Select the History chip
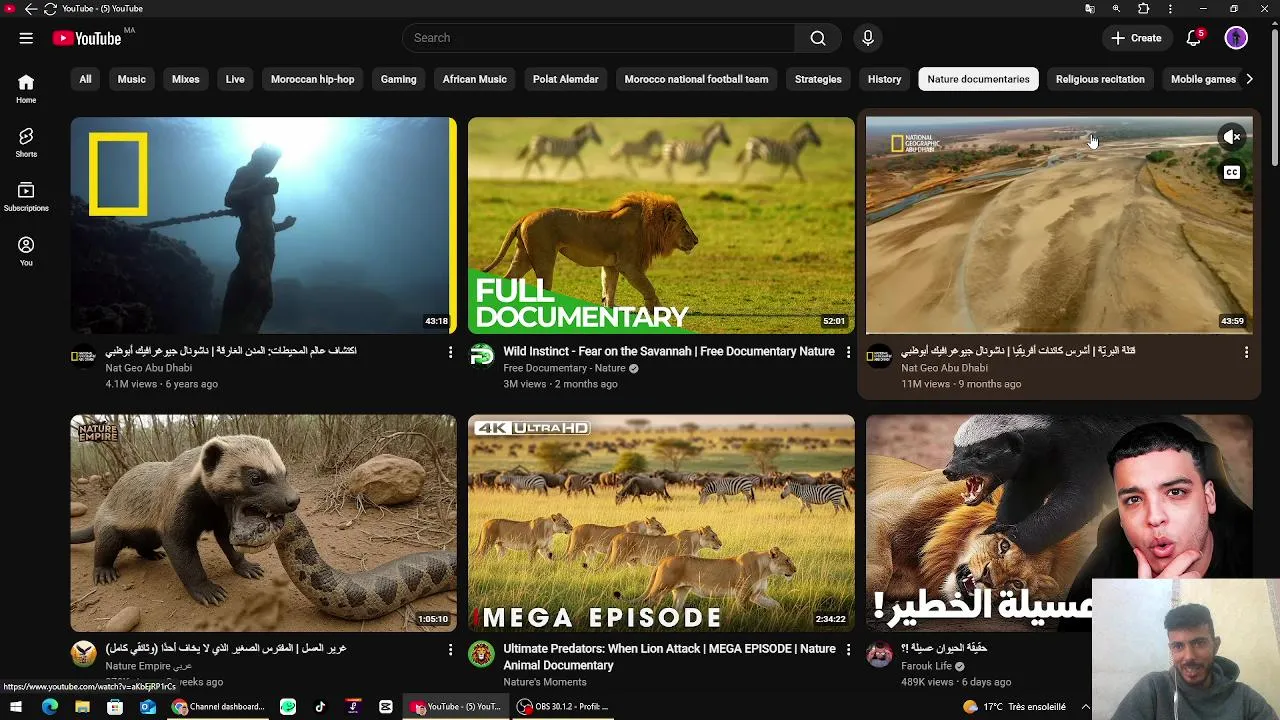 (x=884, y=79)
